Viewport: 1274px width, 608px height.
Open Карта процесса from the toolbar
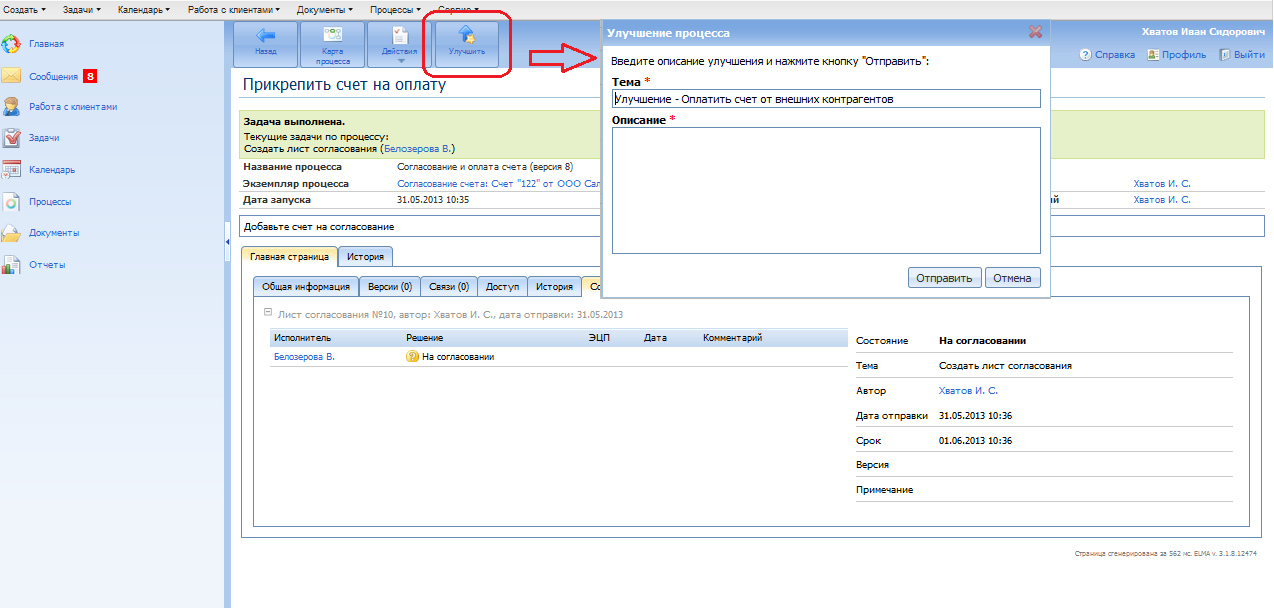tap(333, 45)
